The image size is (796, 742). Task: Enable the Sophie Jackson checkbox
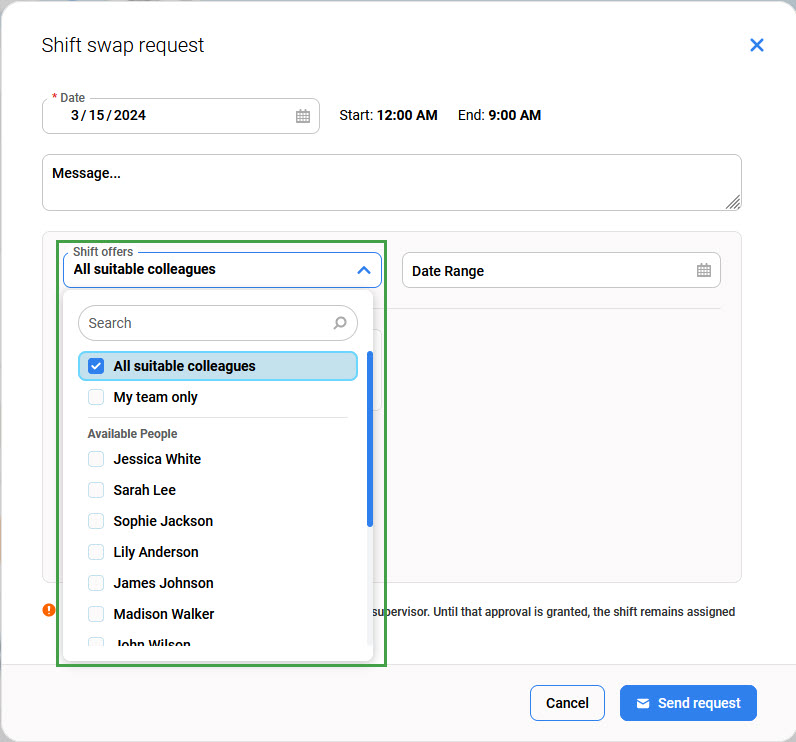coord(96,521)
